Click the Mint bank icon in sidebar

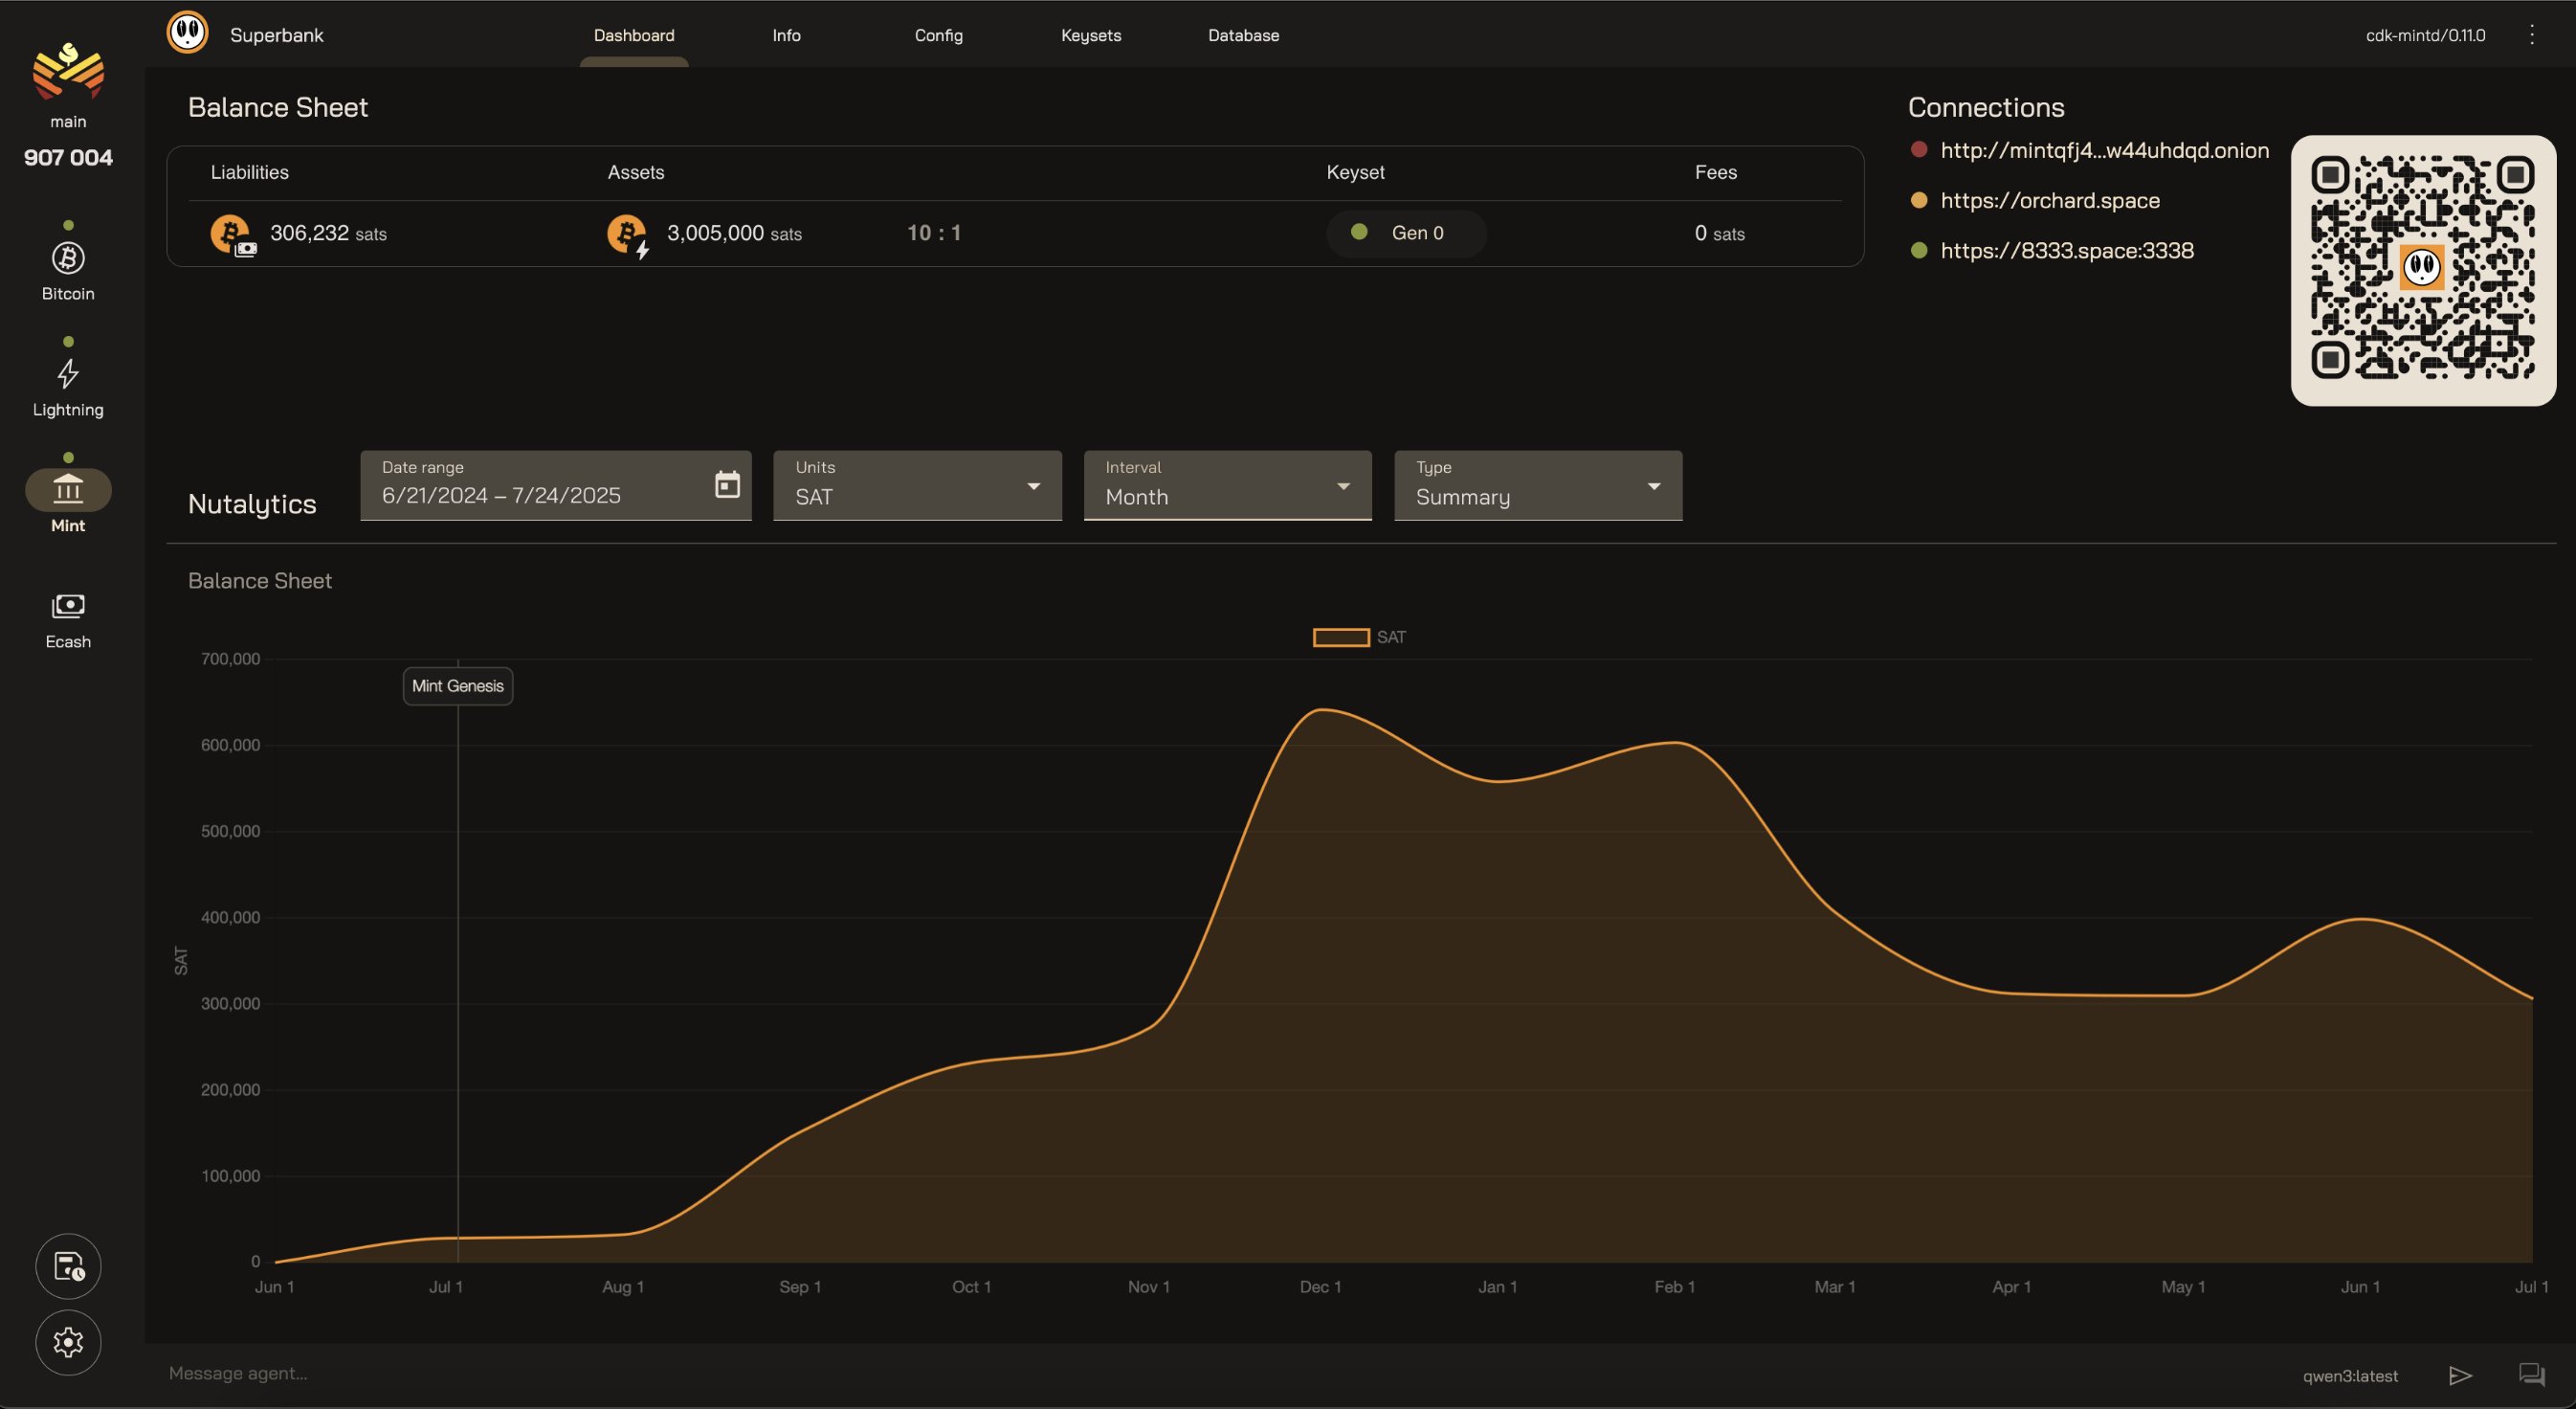[68, 490]
